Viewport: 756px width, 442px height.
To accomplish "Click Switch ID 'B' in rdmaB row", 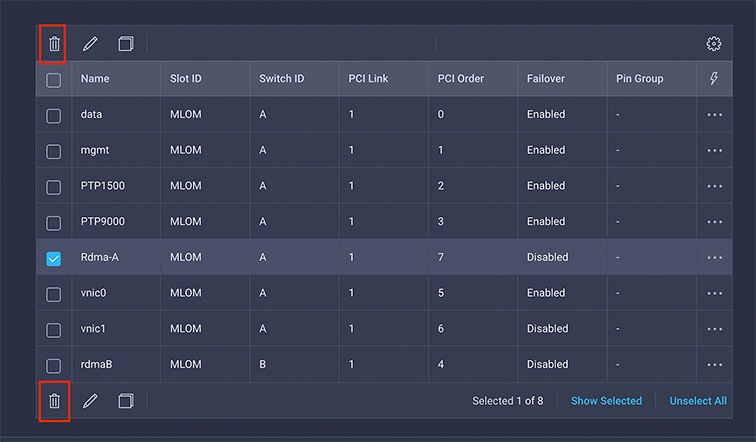I will (x=262, y=364).
